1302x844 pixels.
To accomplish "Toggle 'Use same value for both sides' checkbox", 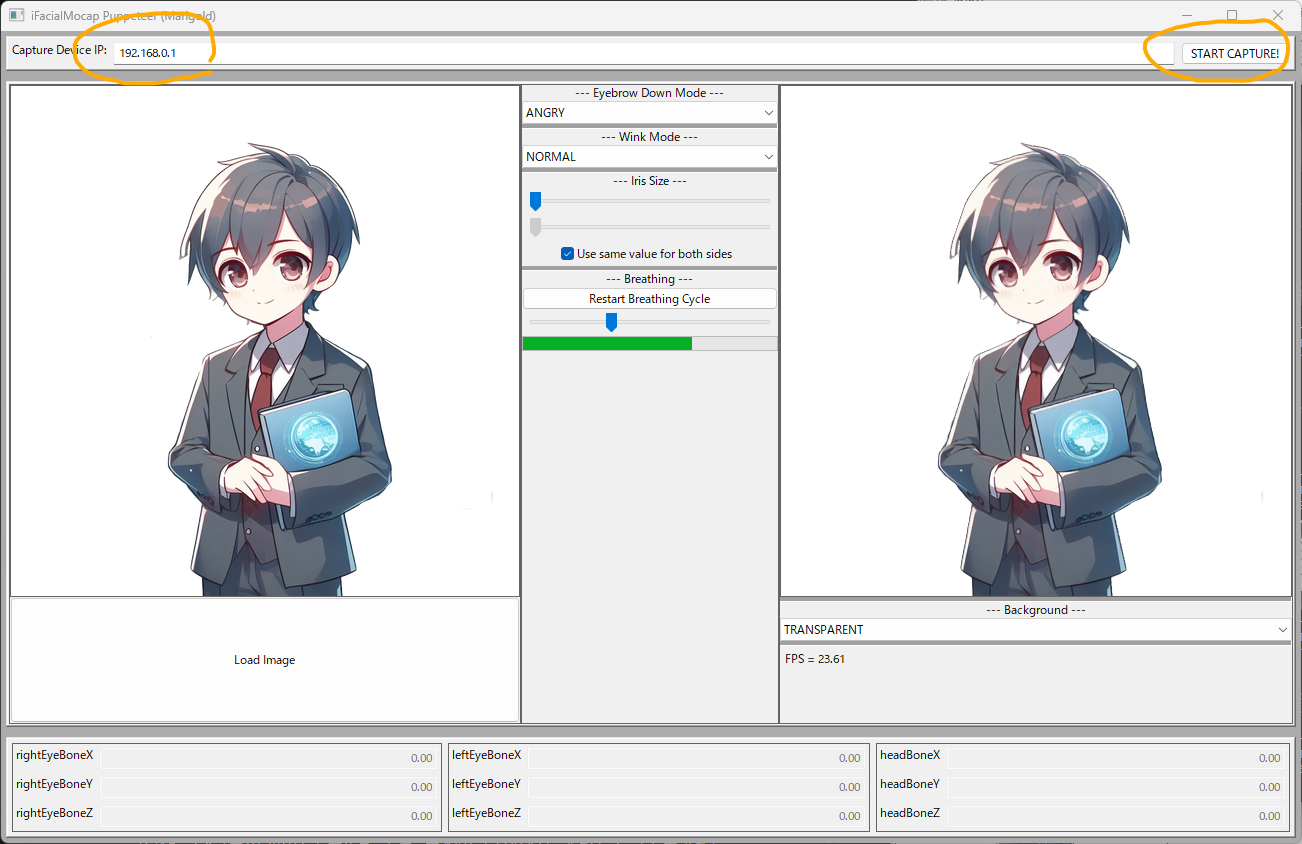I will [568, 253].
